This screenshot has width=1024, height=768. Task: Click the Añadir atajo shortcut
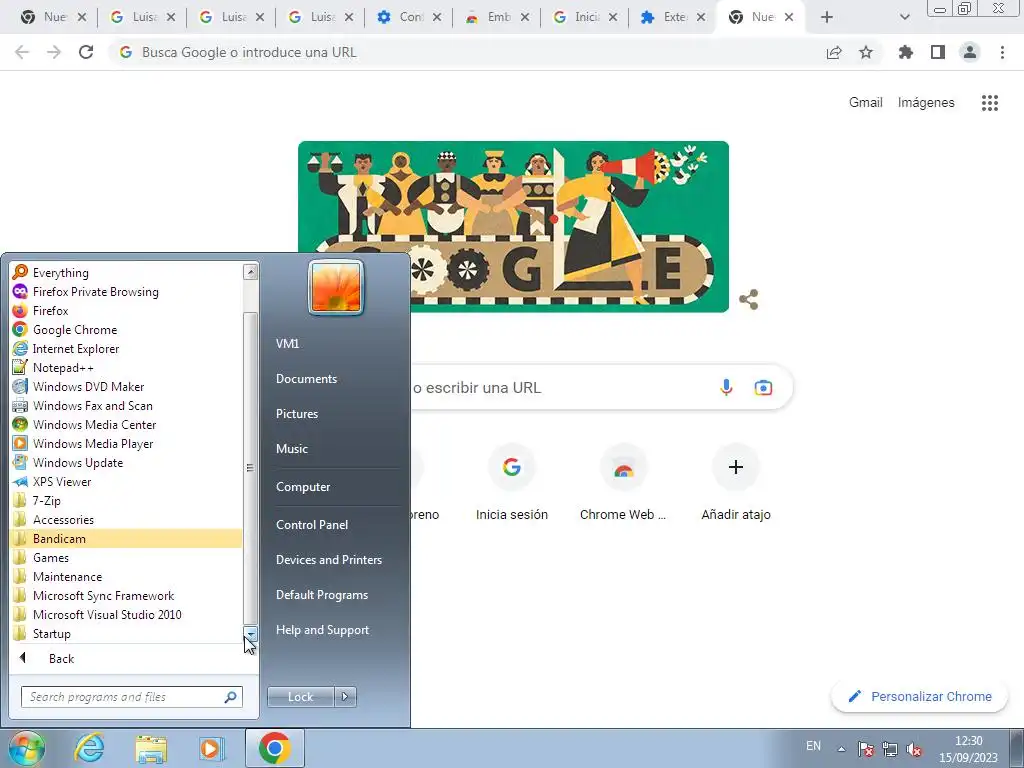click(736, 483)
